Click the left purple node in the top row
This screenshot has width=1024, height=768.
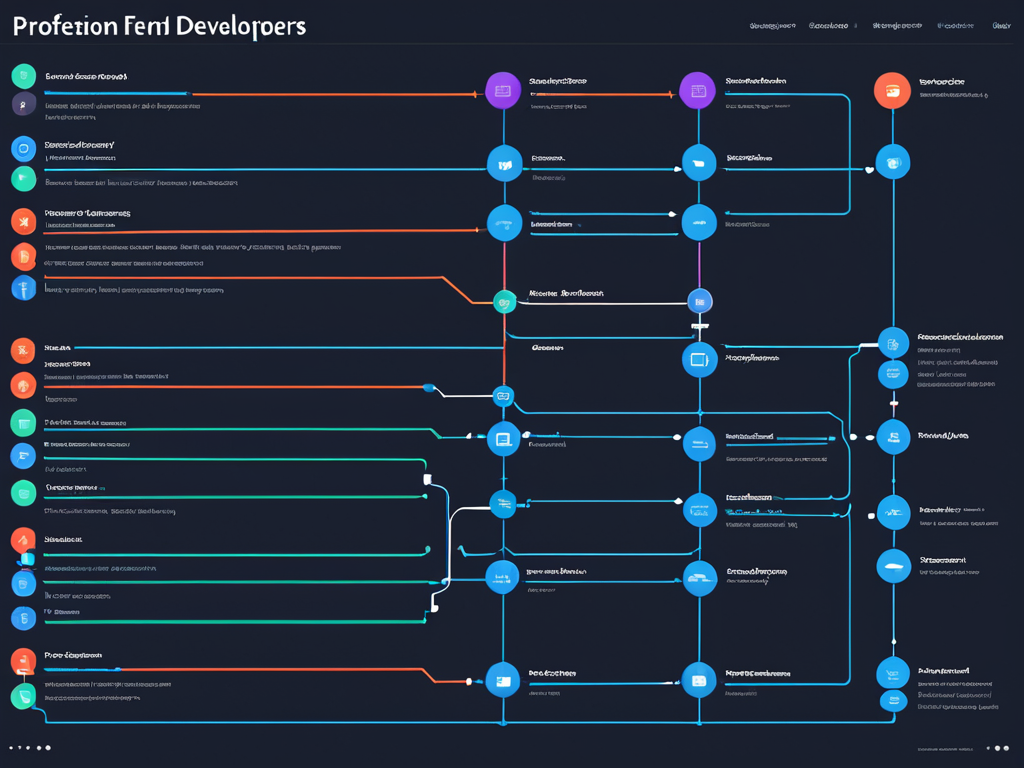tap(503, 90)
